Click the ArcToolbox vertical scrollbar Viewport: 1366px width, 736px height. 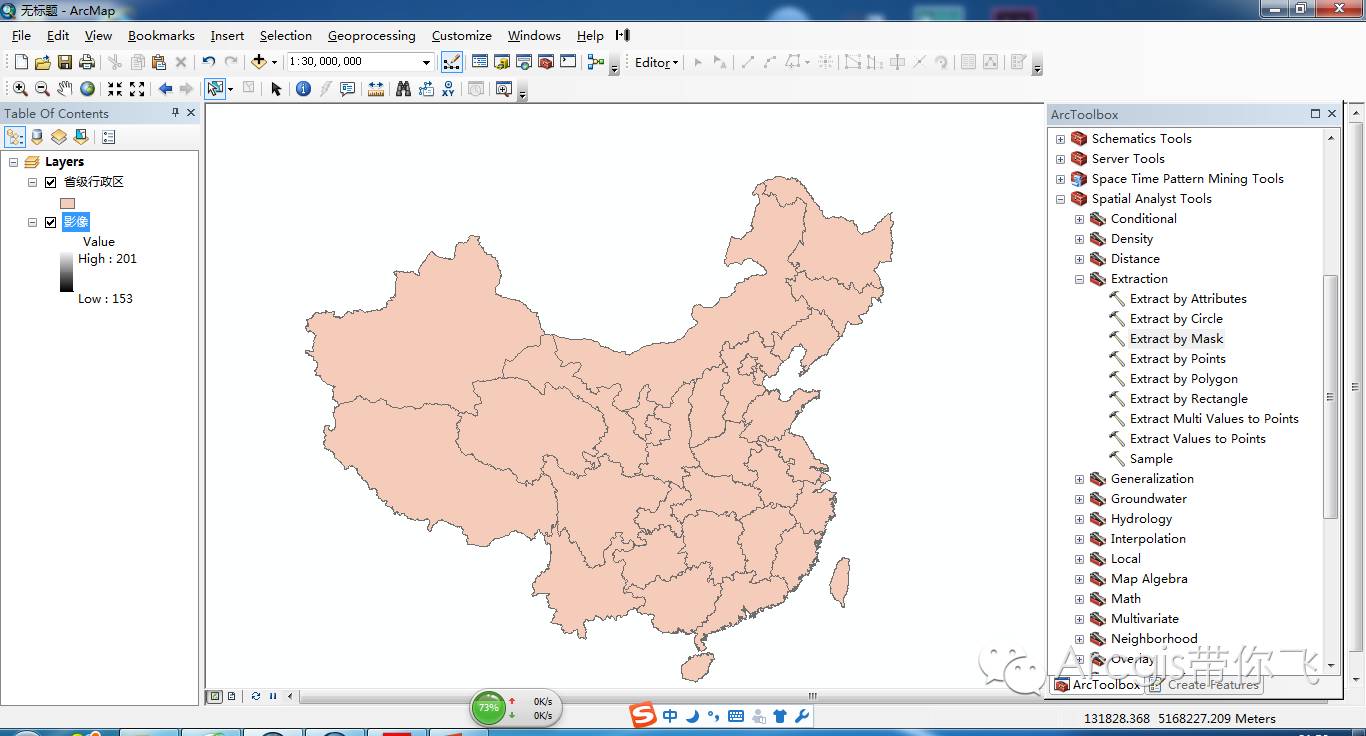pyautogui.click(x=1330, y=397)
